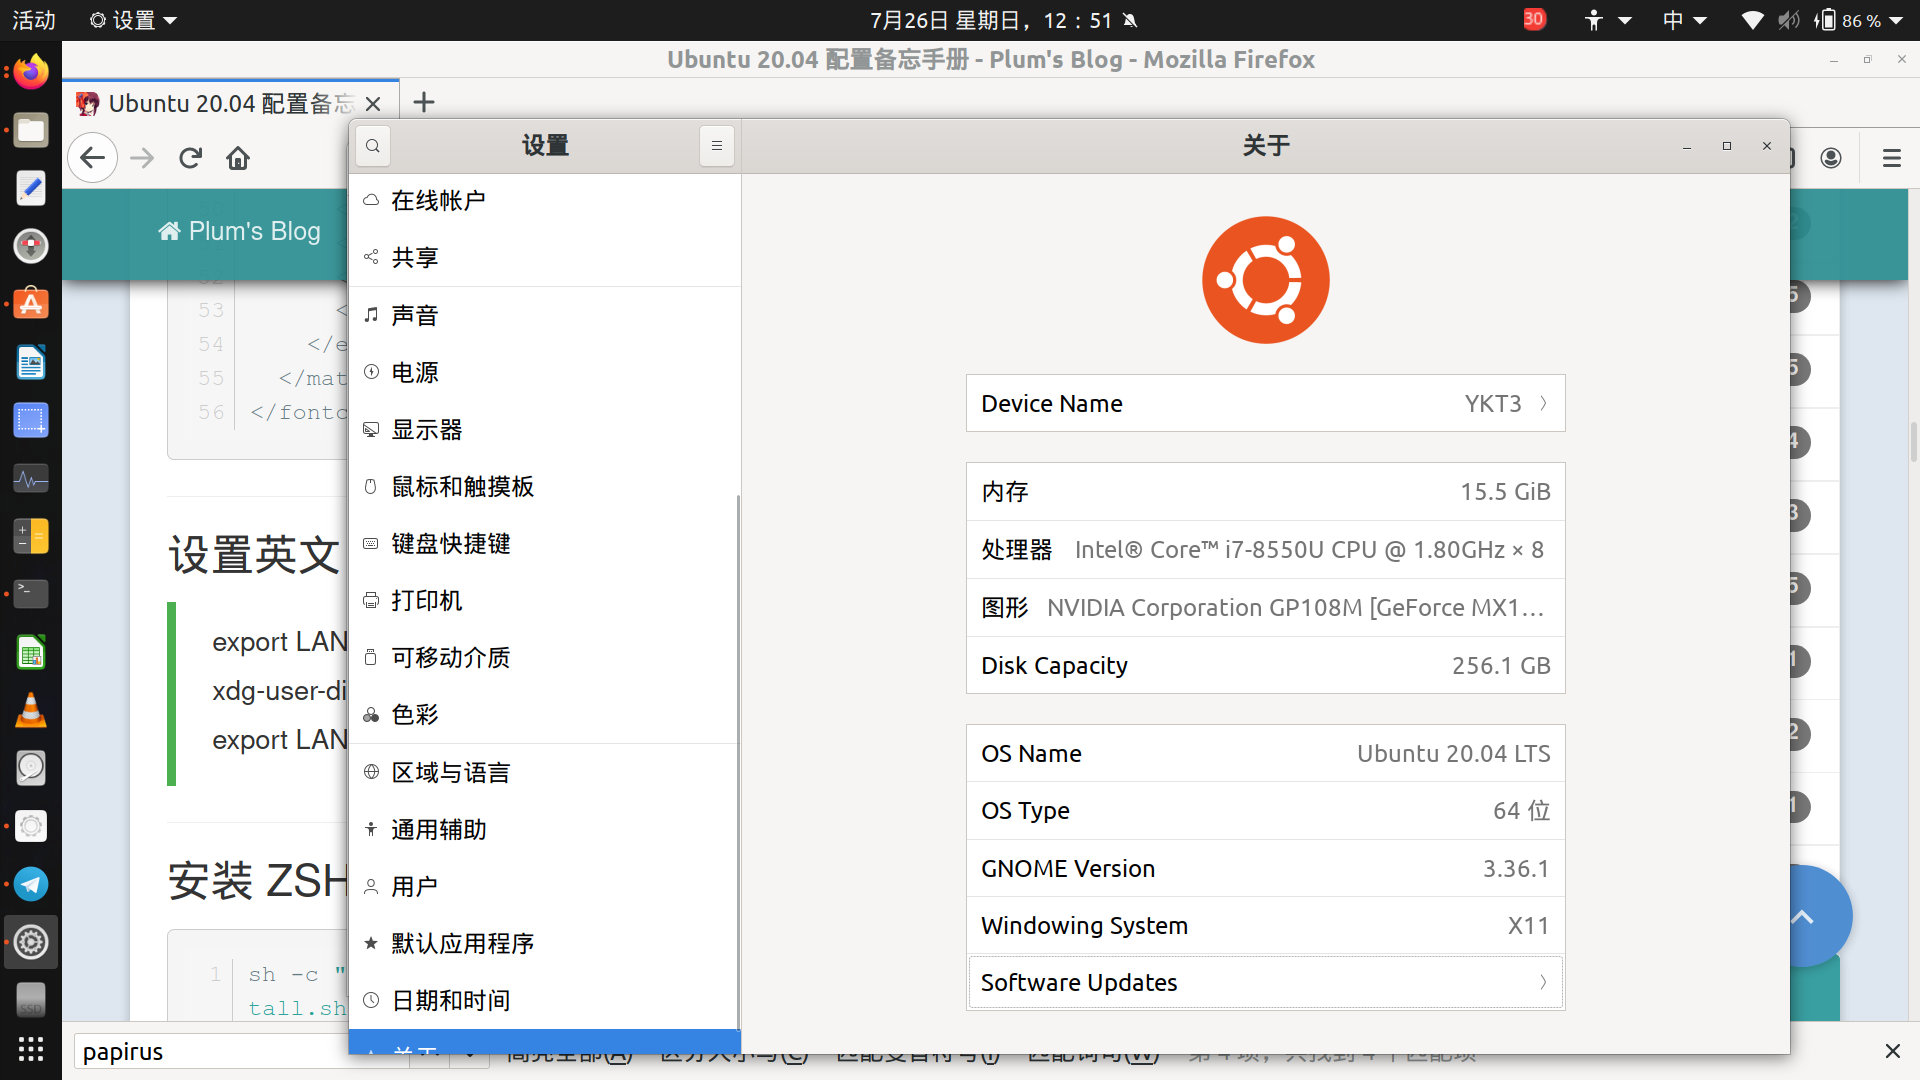
Task: Click the search icon in the Settings window
Action: (372, 145)
